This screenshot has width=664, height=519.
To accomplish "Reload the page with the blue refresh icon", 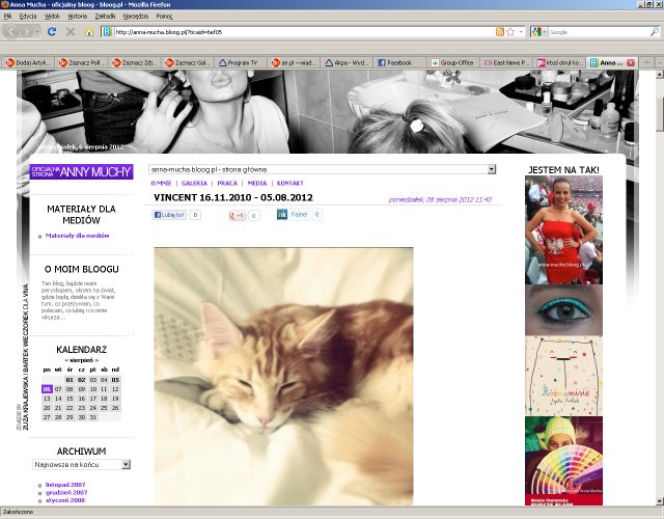I will [x=52, y=32].
